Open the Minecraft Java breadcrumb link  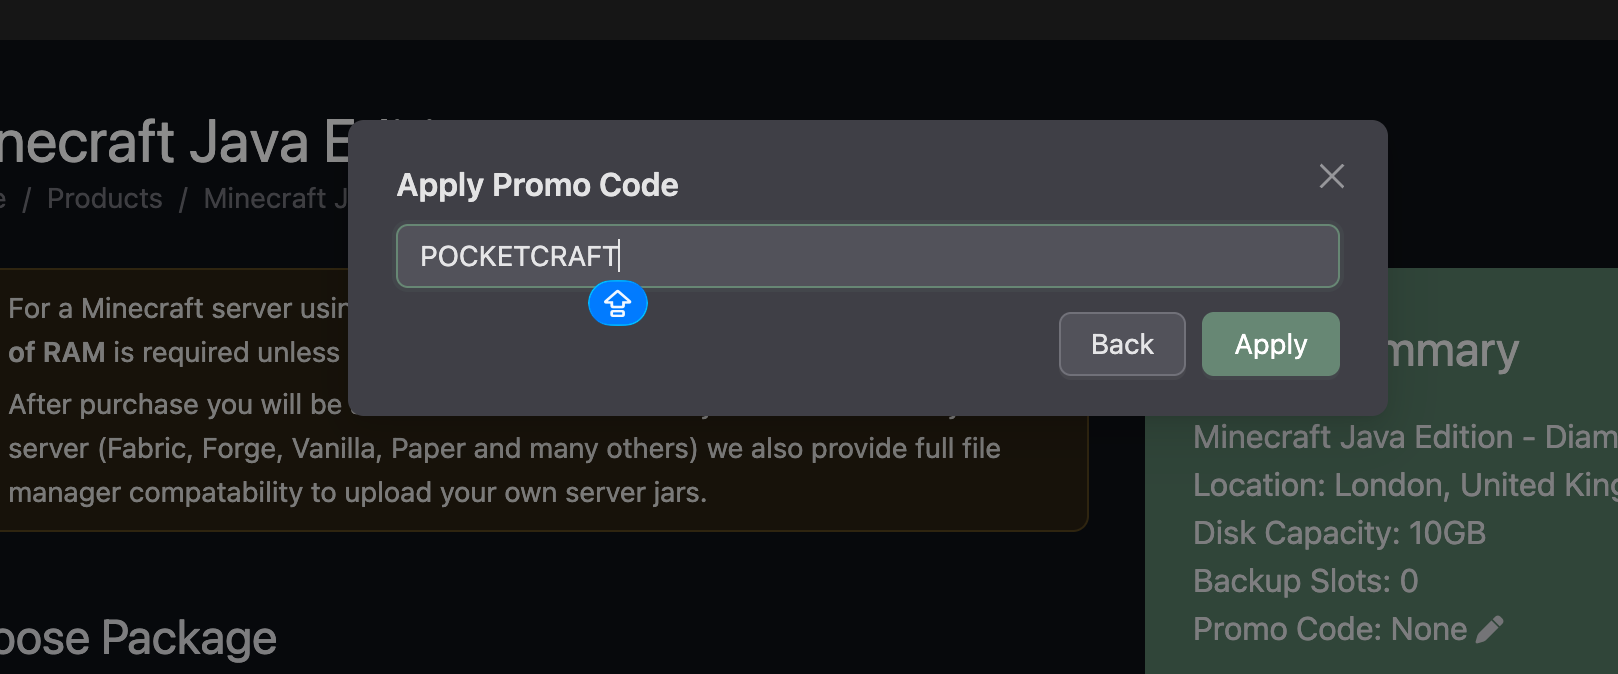278,198
